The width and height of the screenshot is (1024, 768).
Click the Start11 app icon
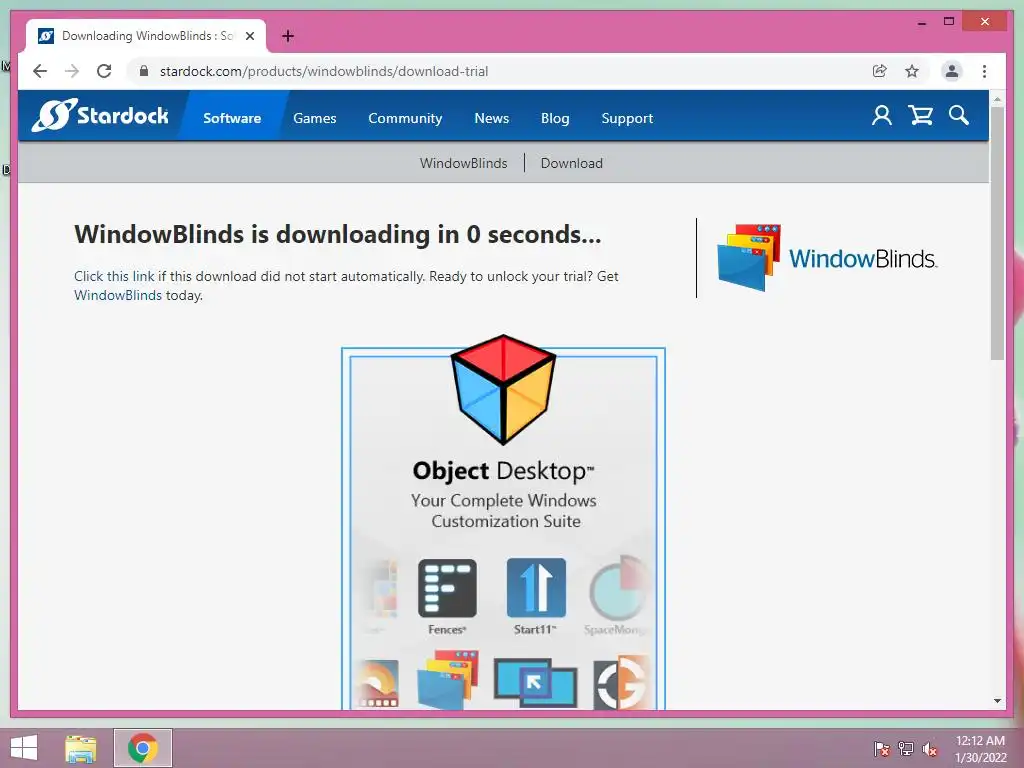pyautogui.click(x=536, y=588)
